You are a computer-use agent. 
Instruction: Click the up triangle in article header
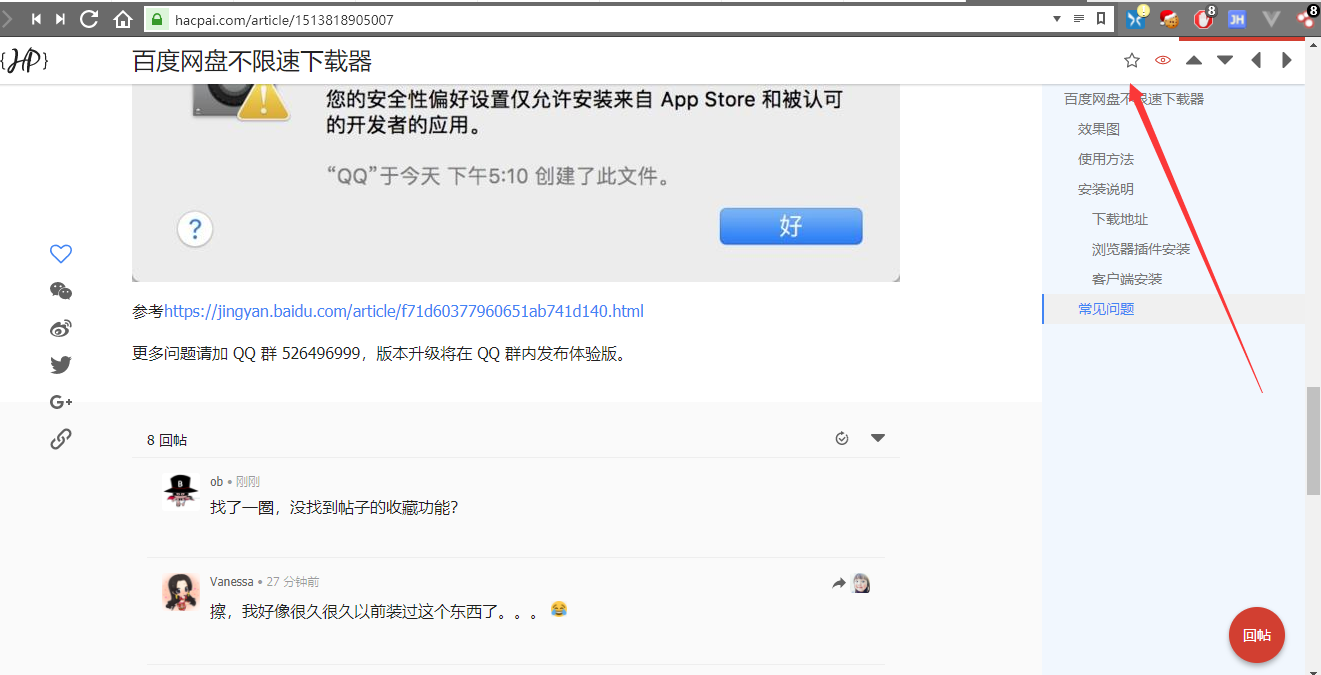coord(1194,61)
